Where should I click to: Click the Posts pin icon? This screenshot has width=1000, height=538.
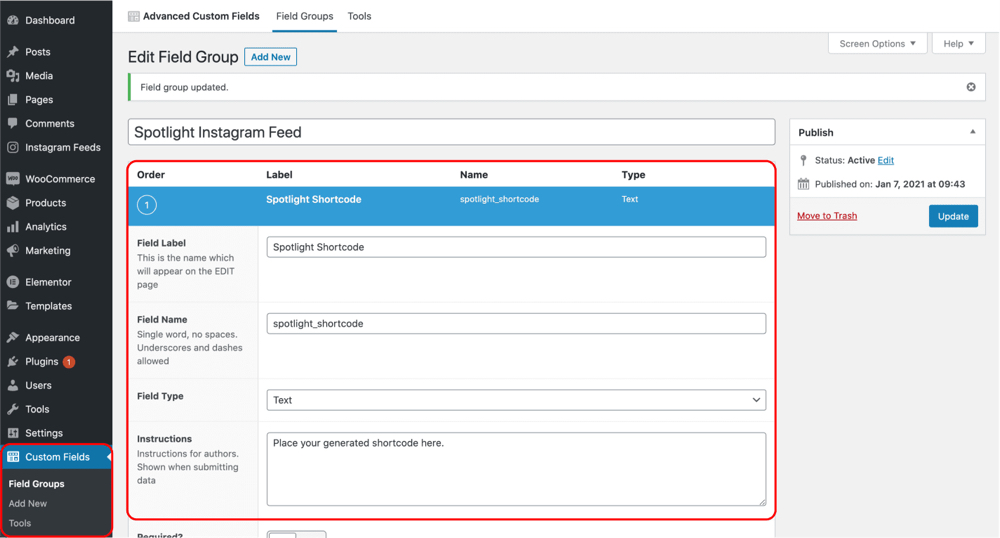point(13,52)
